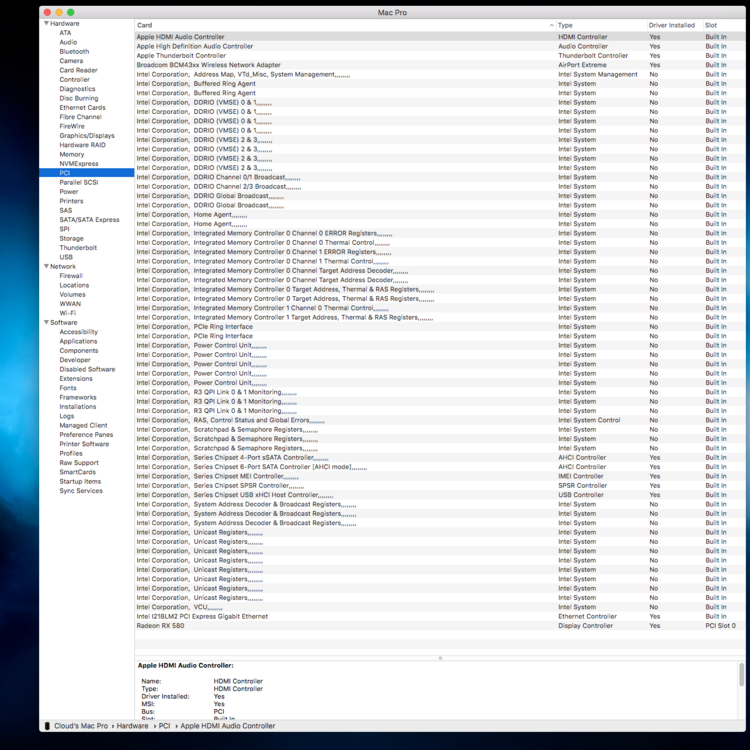Select Diagnostics in the sidebar
750x750 pixels.
point(77,89)
